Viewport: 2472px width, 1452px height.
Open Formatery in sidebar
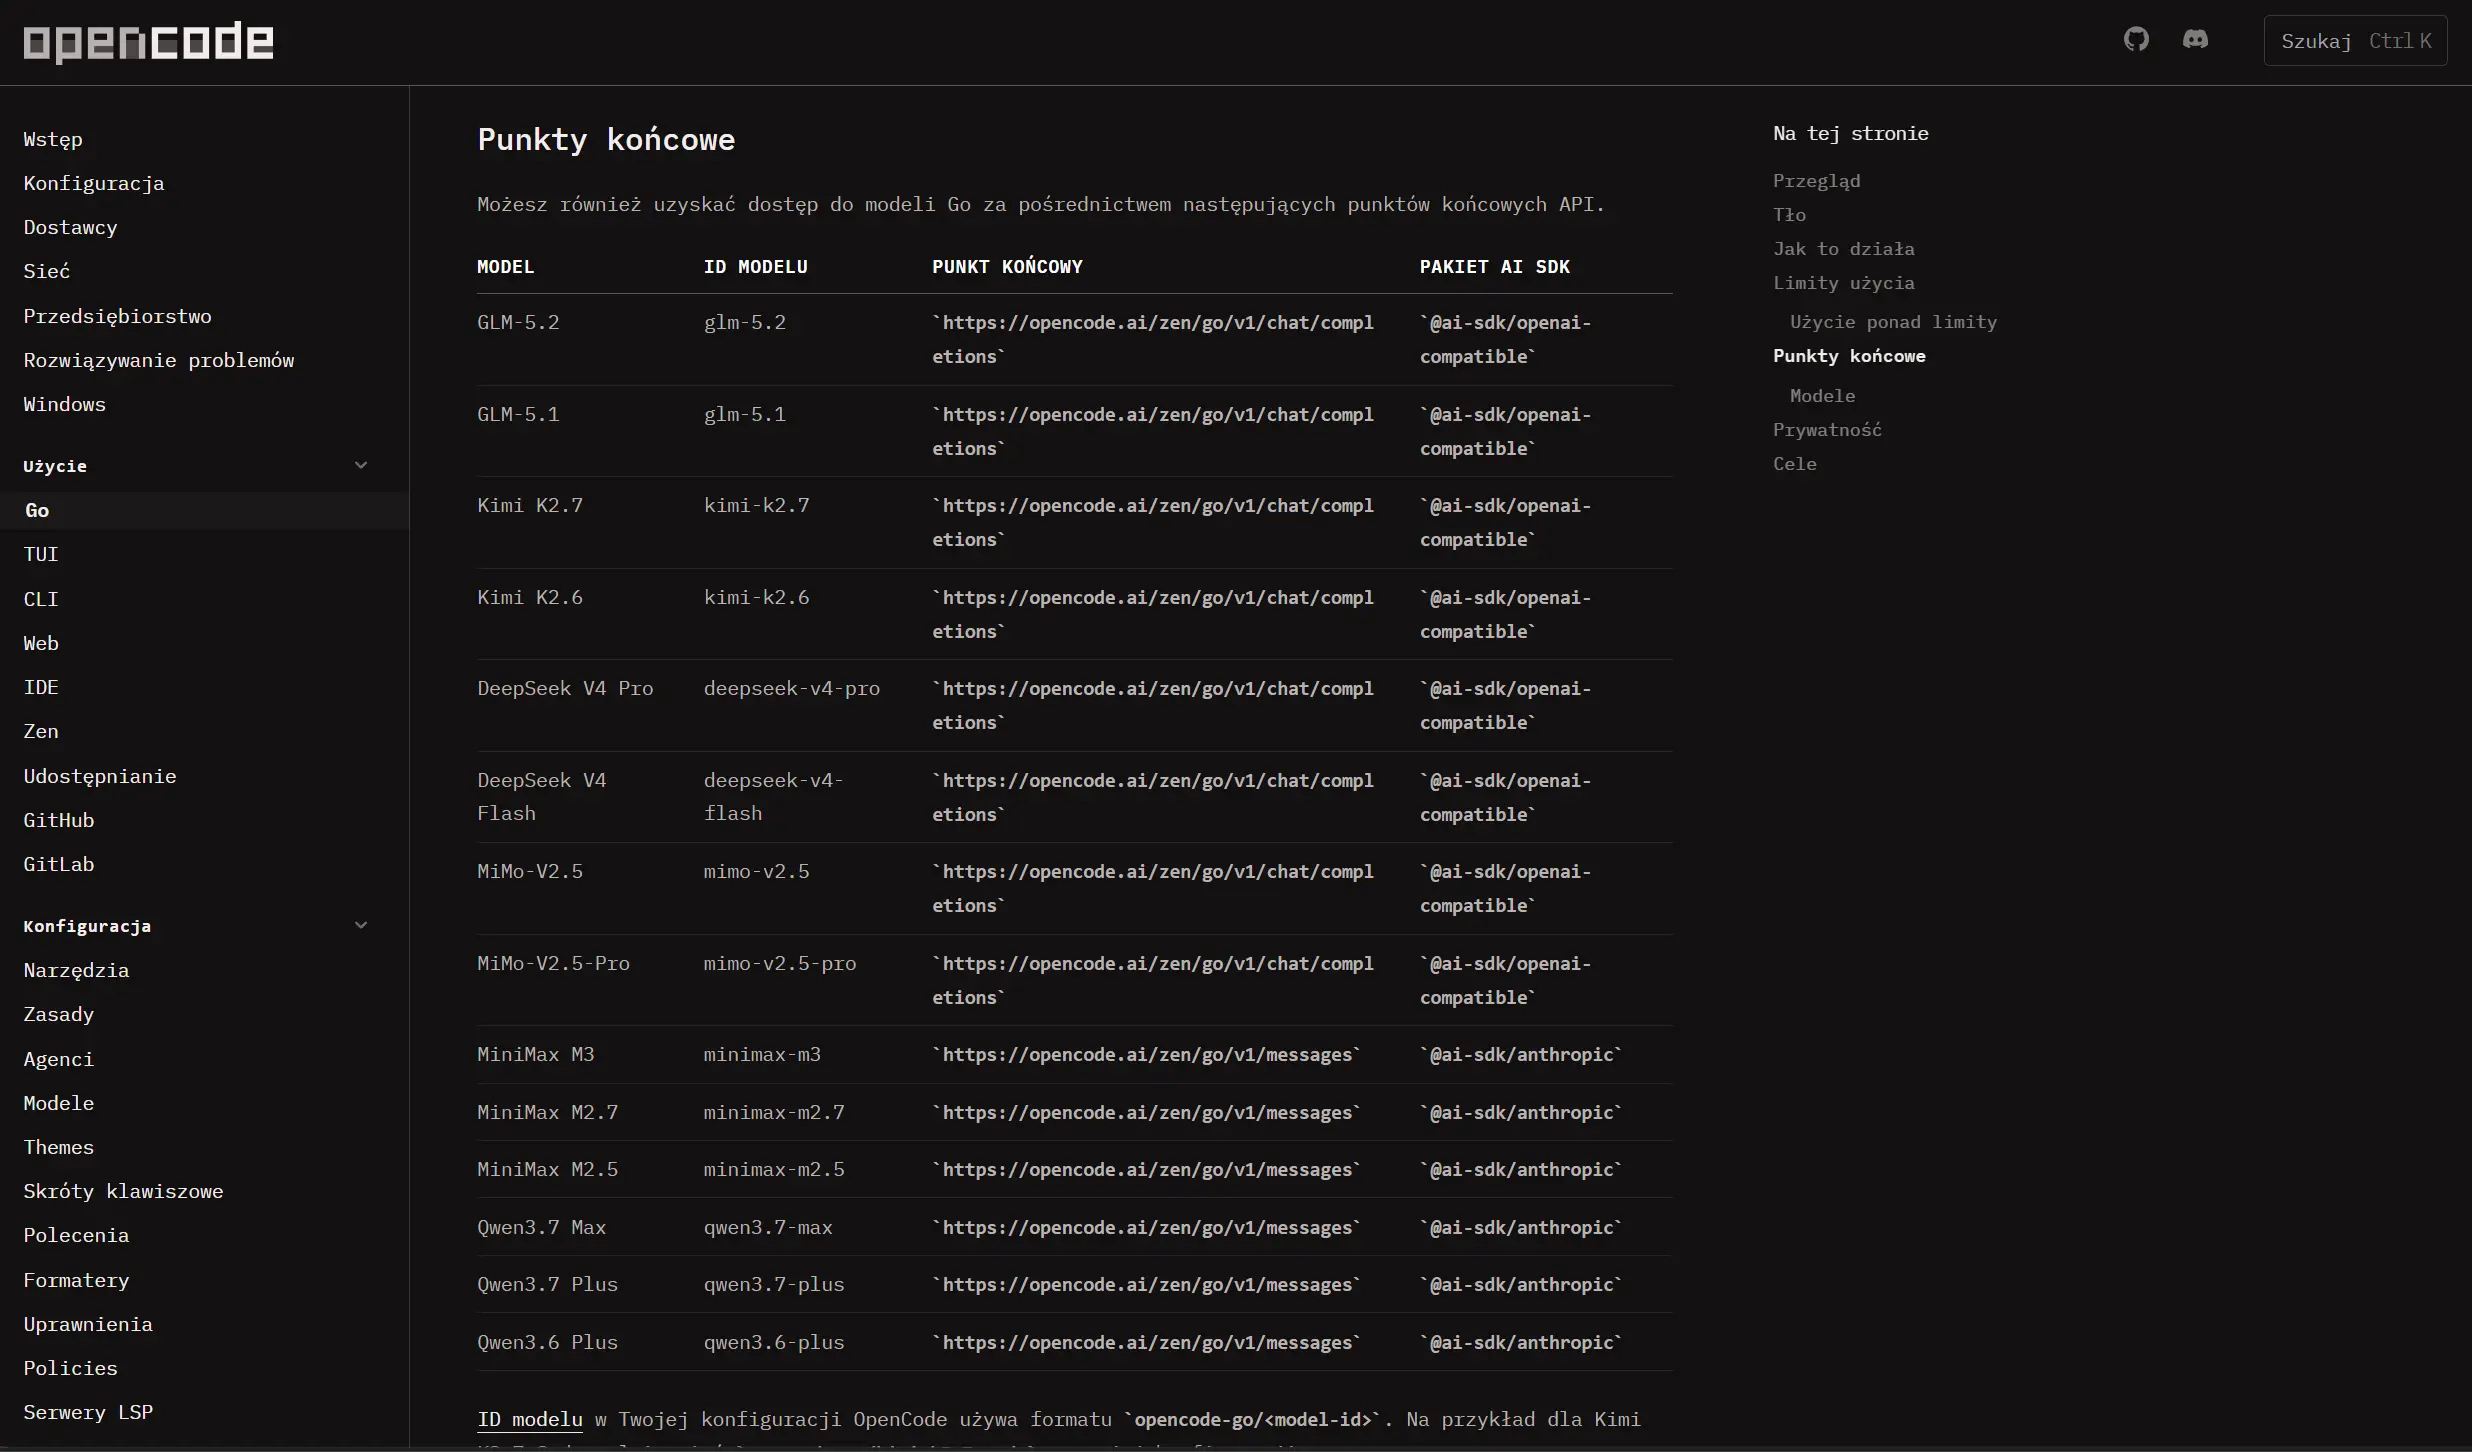(76, 1280)
